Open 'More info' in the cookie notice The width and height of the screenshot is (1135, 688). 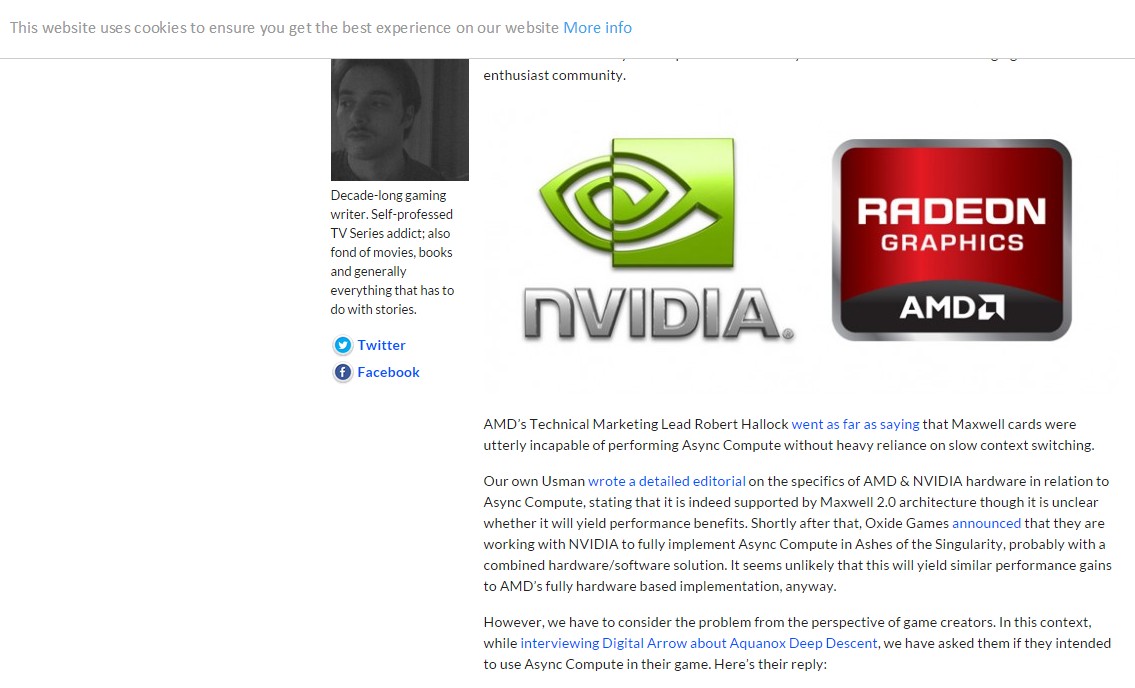(597, 28)
